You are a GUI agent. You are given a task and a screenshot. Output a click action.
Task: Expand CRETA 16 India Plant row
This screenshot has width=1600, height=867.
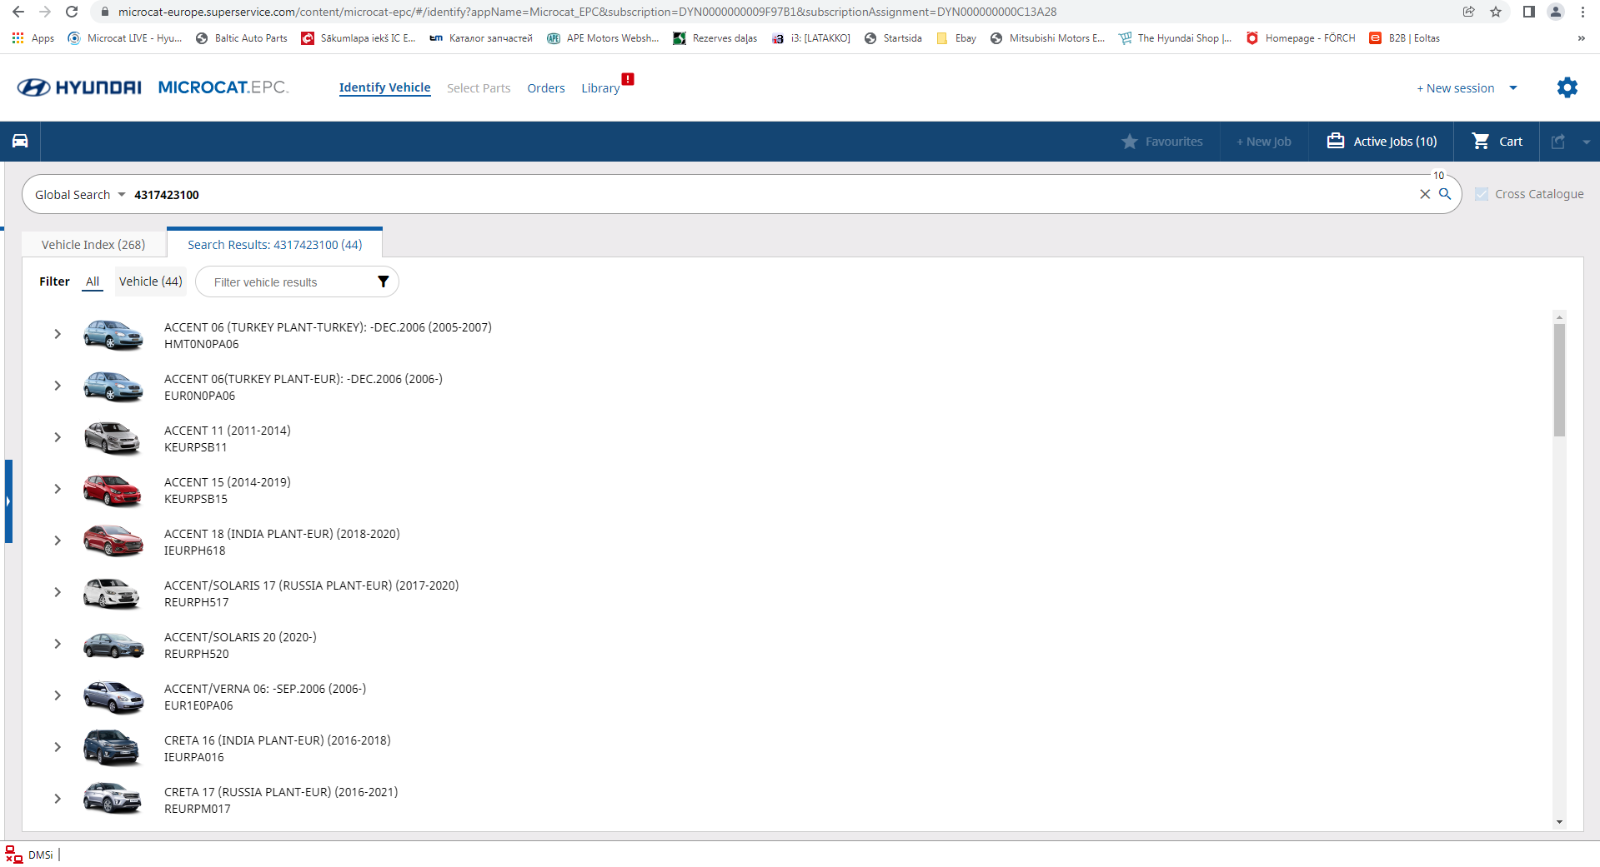pyautogui.click(x=57, y=747)
